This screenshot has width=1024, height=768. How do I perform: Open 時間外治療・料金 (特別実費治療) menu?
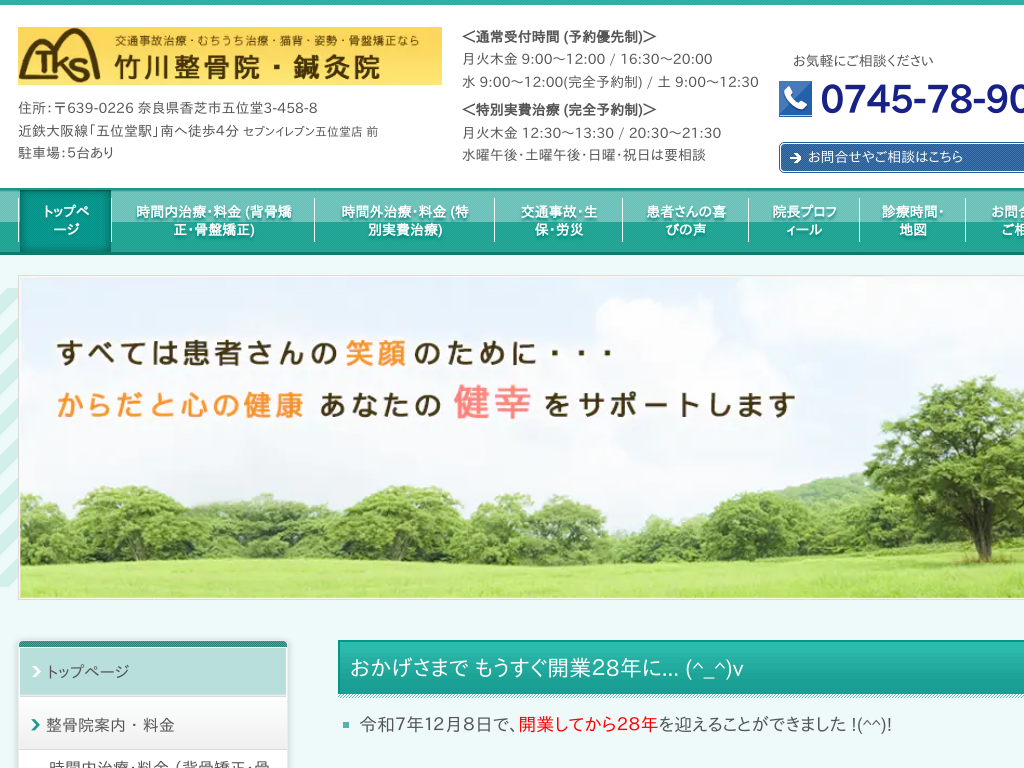coord(405,220)
